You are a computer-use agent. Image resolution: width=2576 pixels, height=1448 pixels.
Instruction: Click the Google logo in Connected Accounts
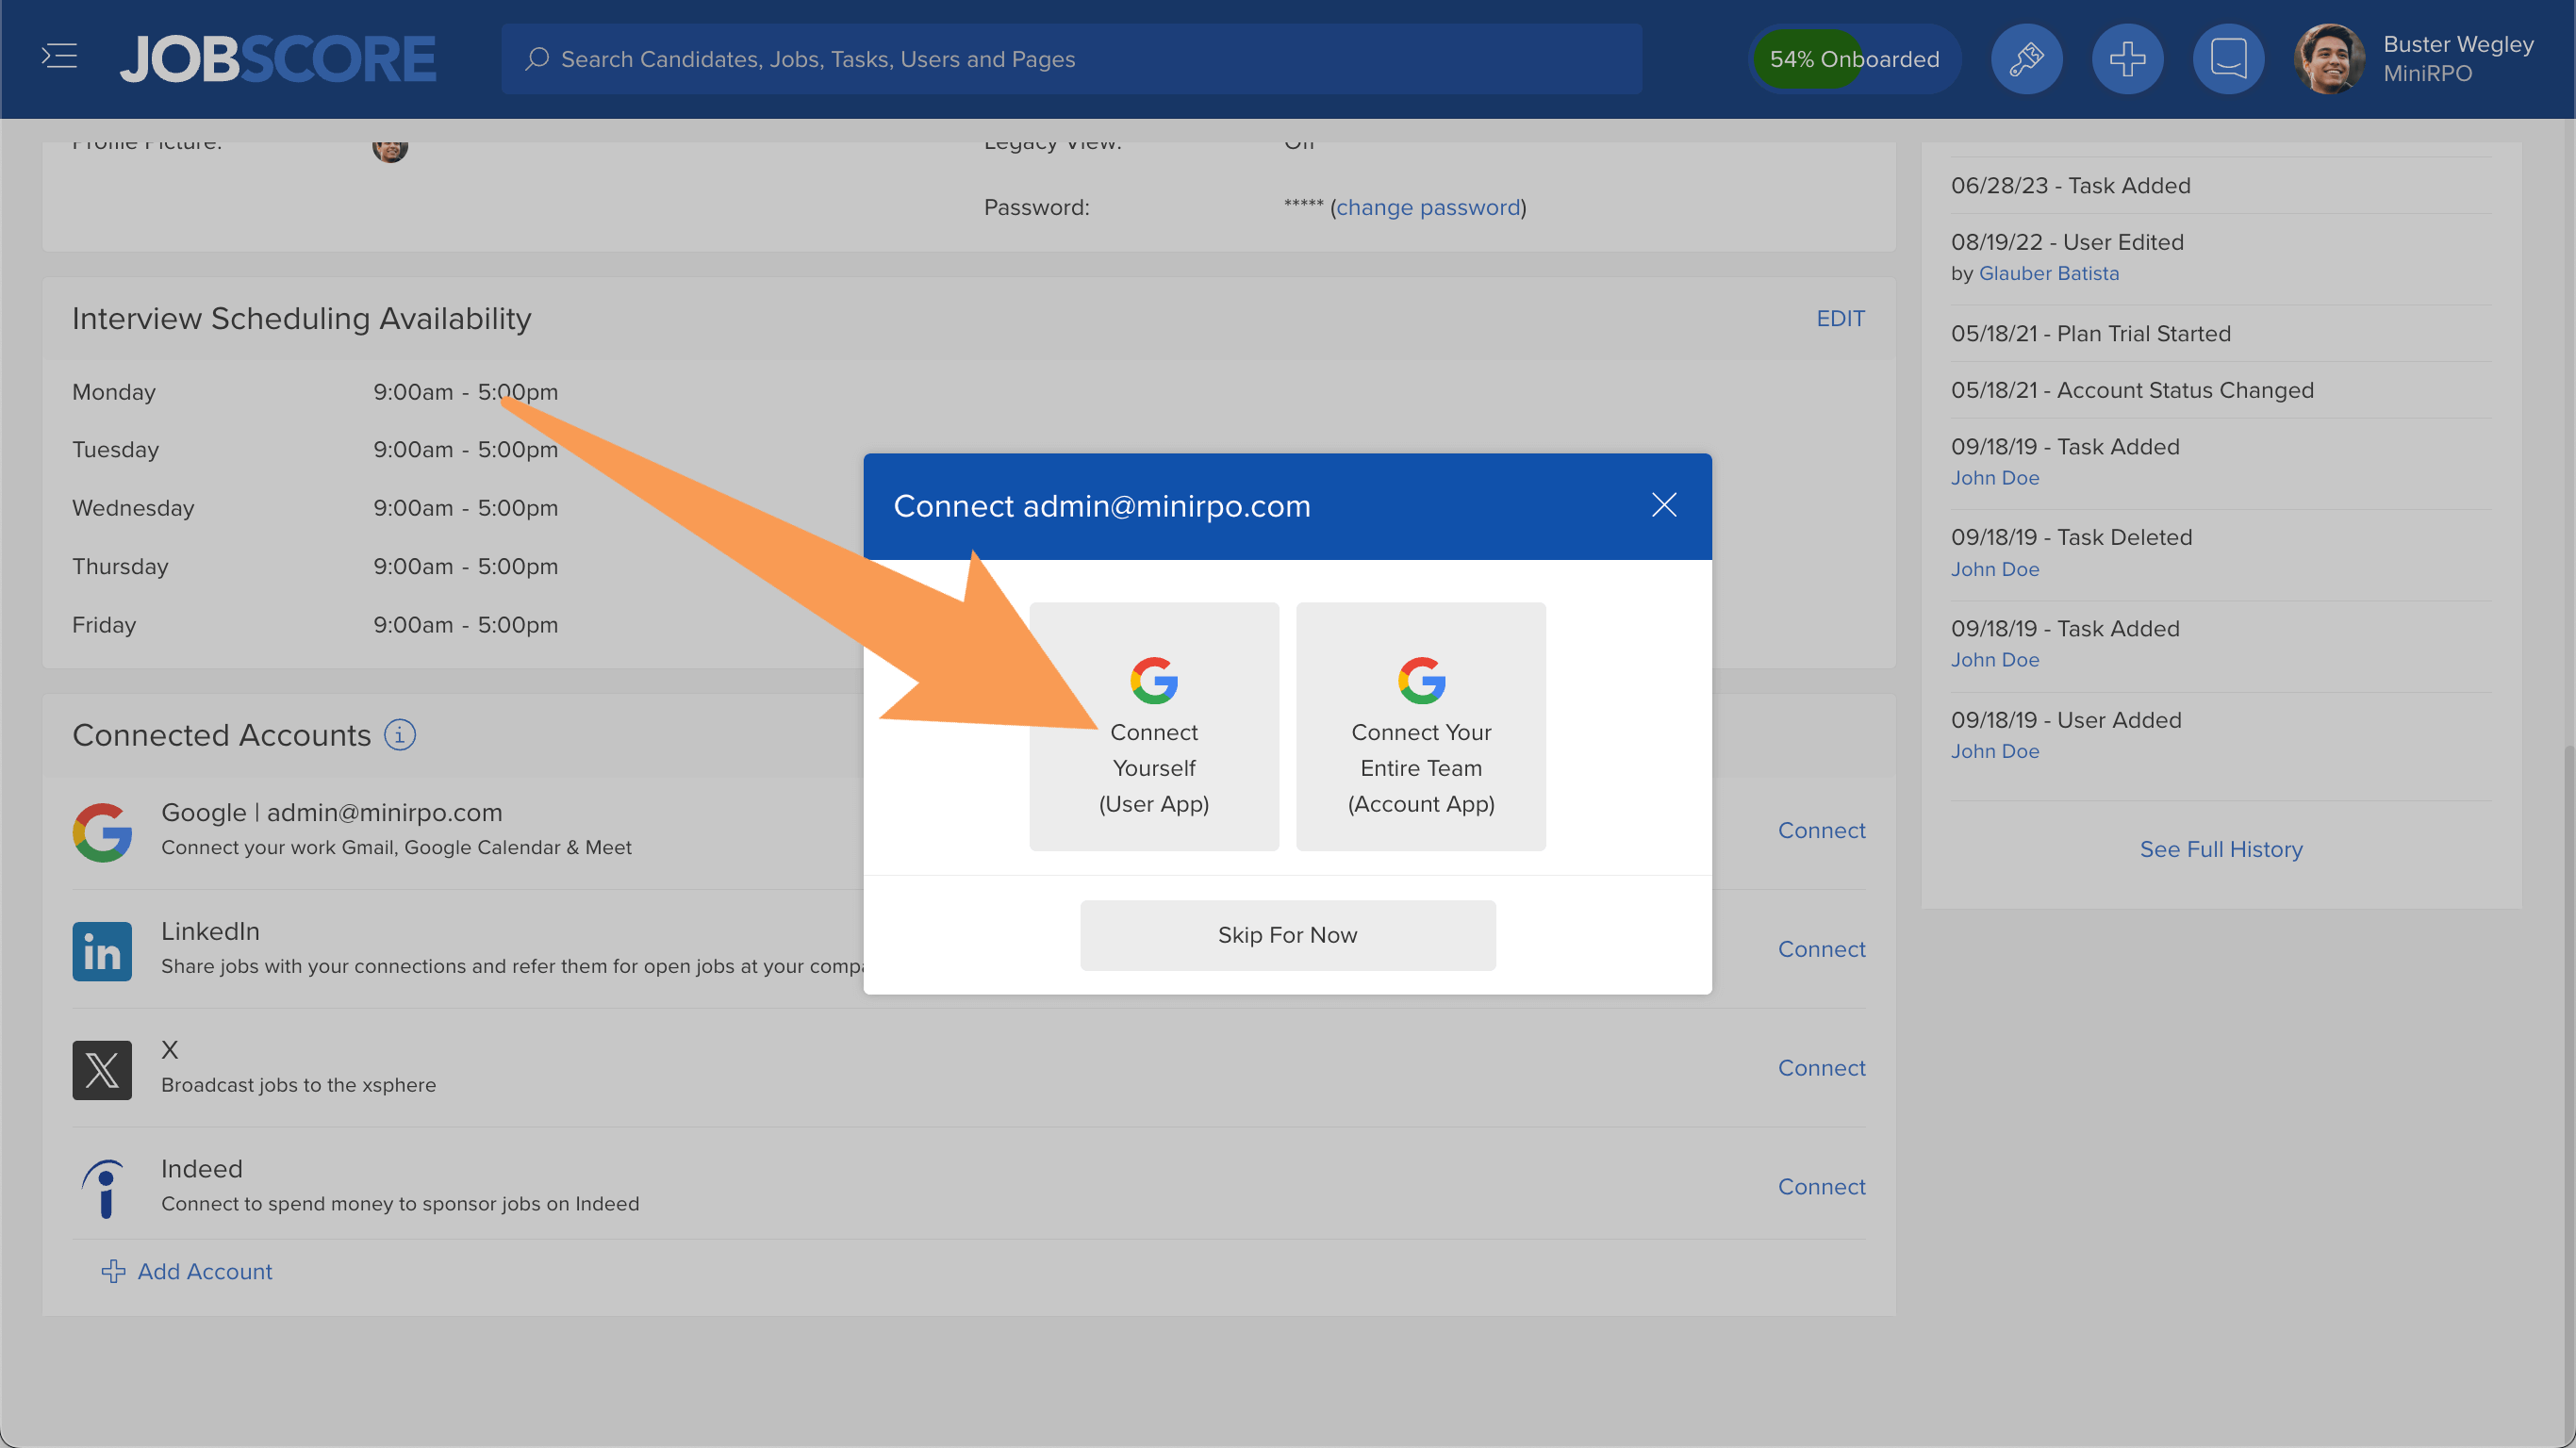coord(102,832)
